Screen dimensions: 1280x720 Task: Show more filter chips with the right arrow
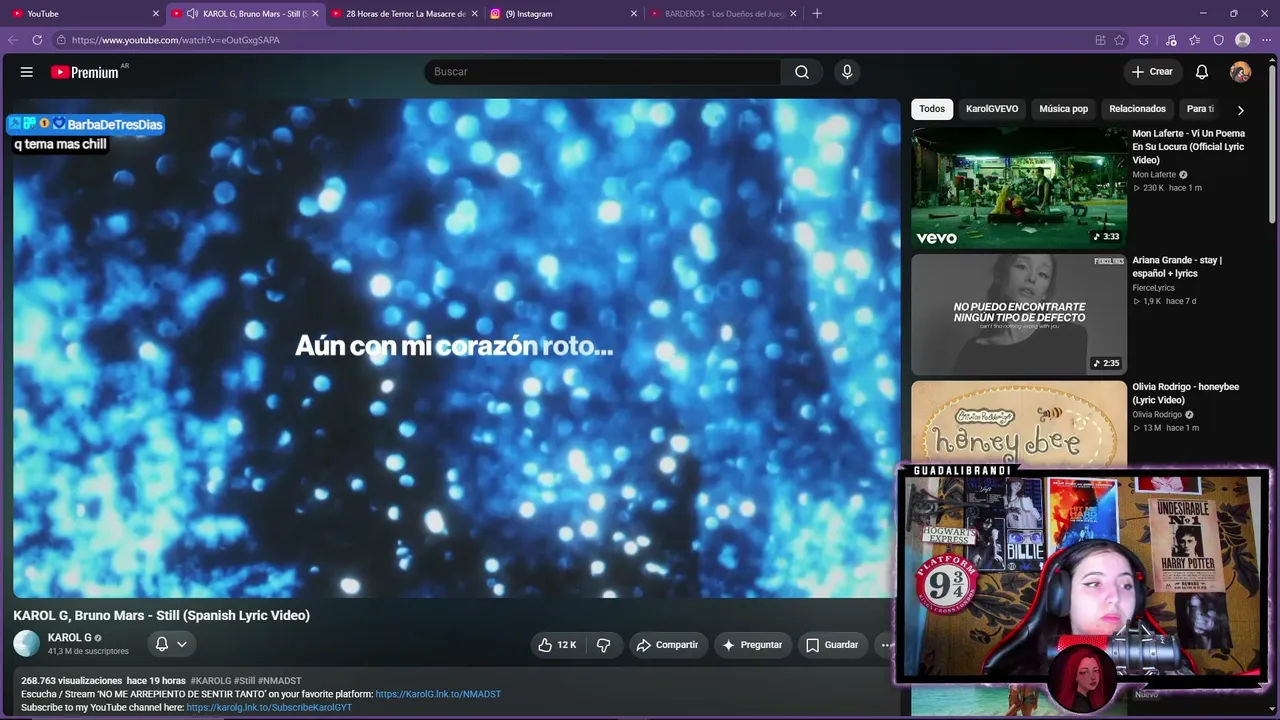[1240, 110]
